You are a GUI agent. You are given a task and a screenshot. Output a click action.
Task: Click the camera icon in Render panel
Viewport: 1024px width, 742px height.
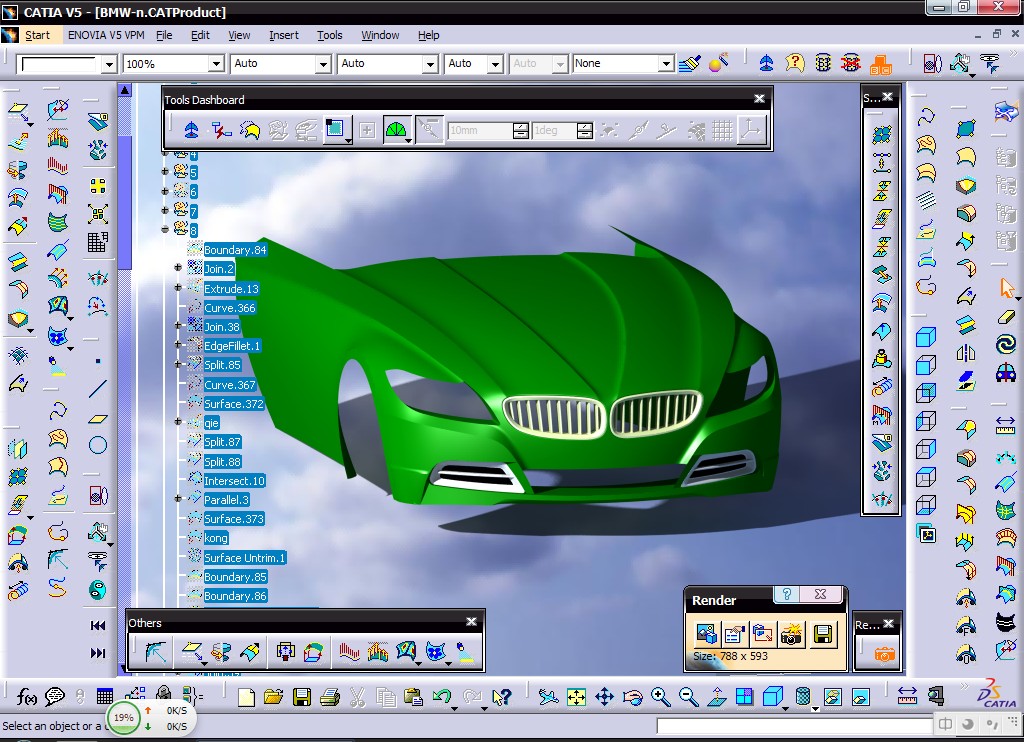point(791,634)
